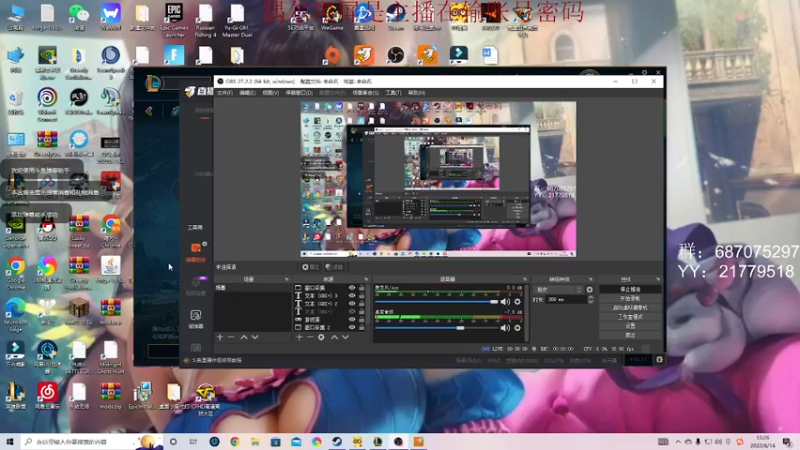The width and height of the screenshot is (800, 450).
Task: Toggle lock on the 窗口采集 source
Action: click(362, 288)
